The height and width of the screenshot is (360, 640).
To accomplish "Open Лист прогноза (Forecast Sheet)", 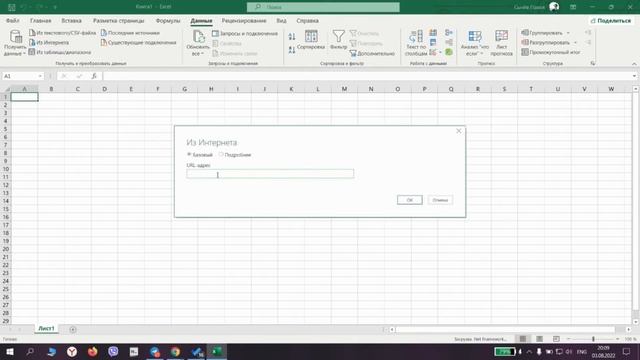I will pos(502,42).
